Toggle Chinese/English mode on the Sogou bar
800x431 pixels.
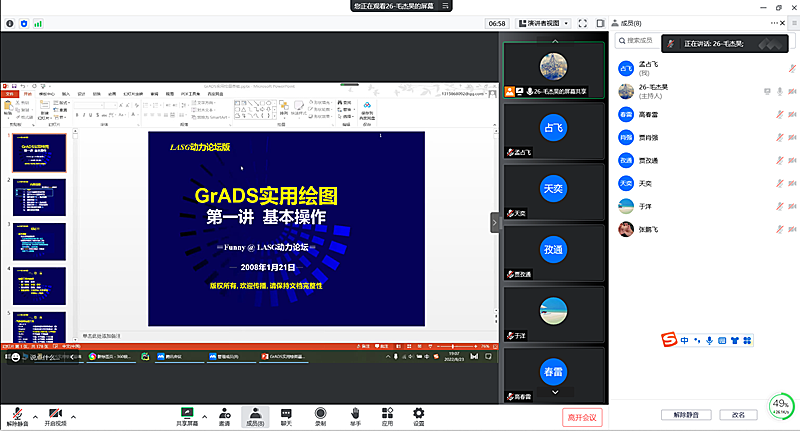click(x=684, y=341)
